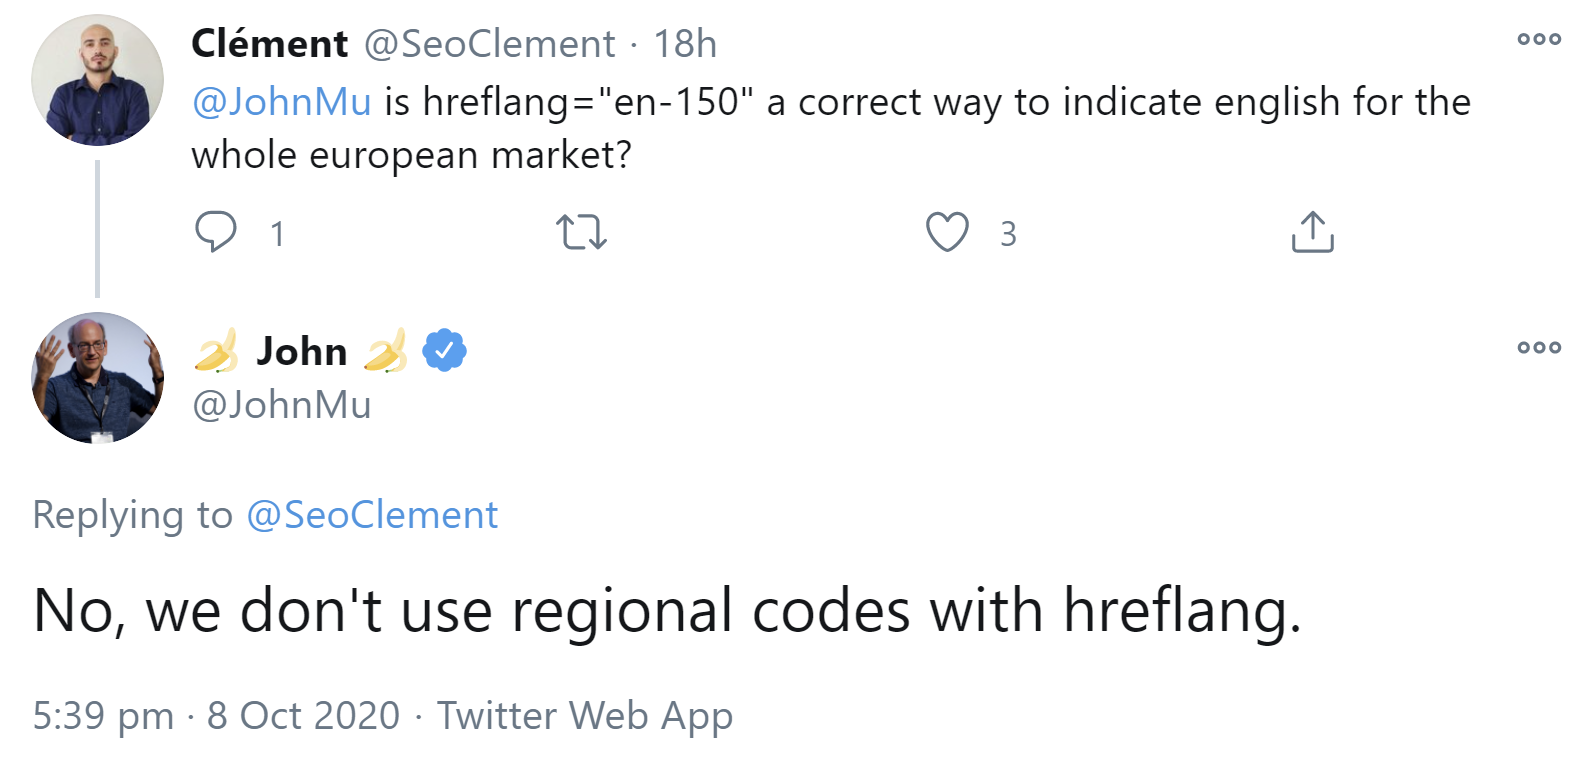The height and width of the screenshot is (758, 1592).
Task: Expand the three-dot menu beside Clément's name
Action: [1538, 38]
